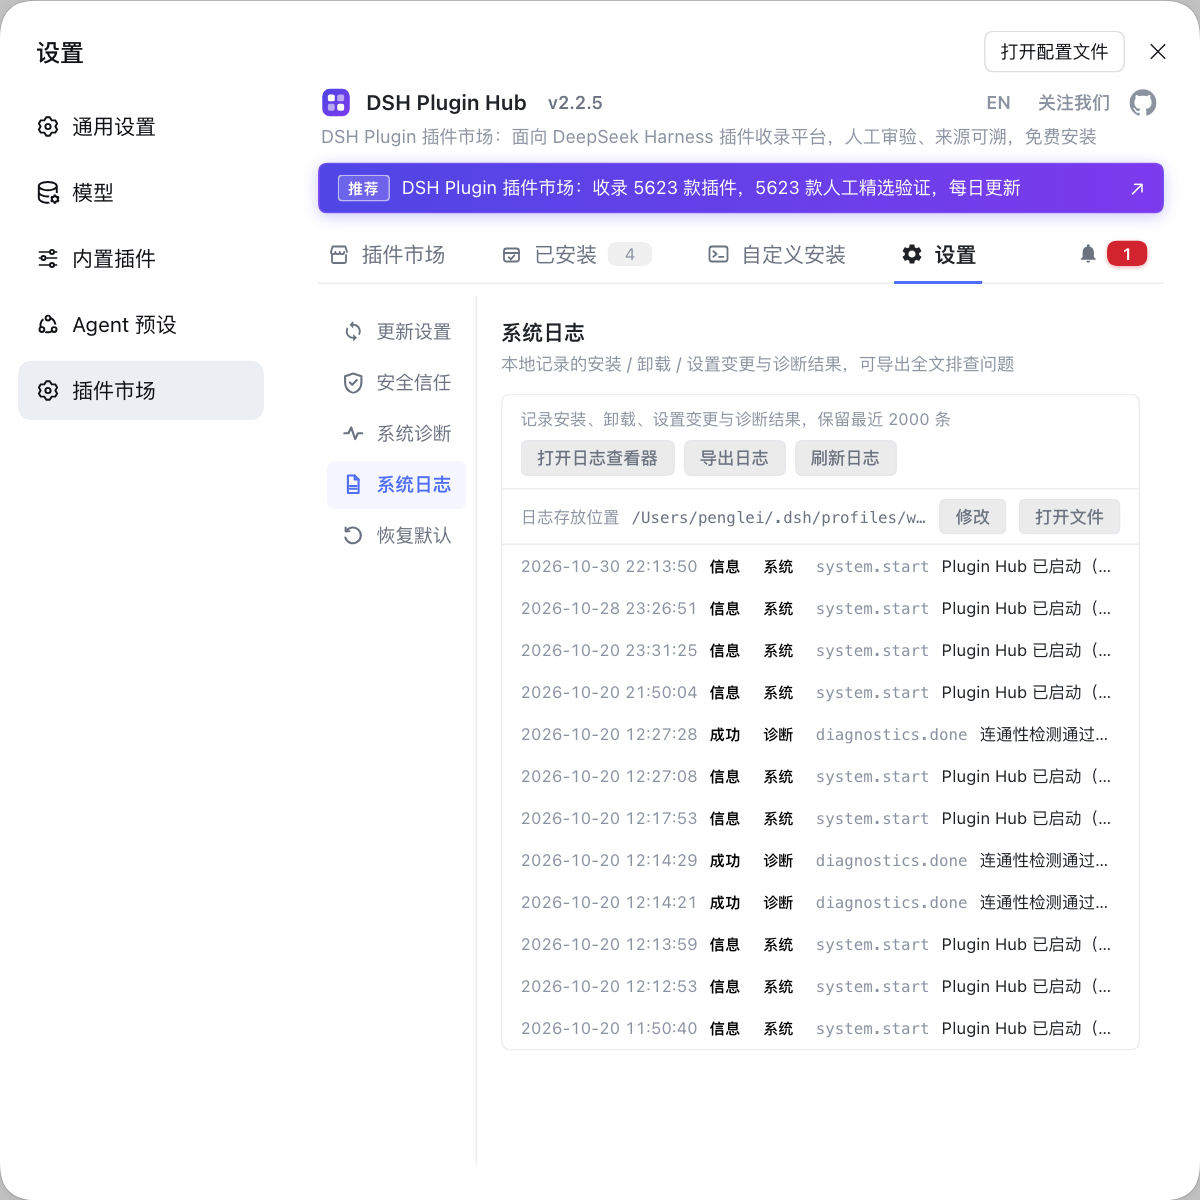Go to 恢复默认 section
The height and width of the screenshot is (1200, 1200).
click(397, 536)
